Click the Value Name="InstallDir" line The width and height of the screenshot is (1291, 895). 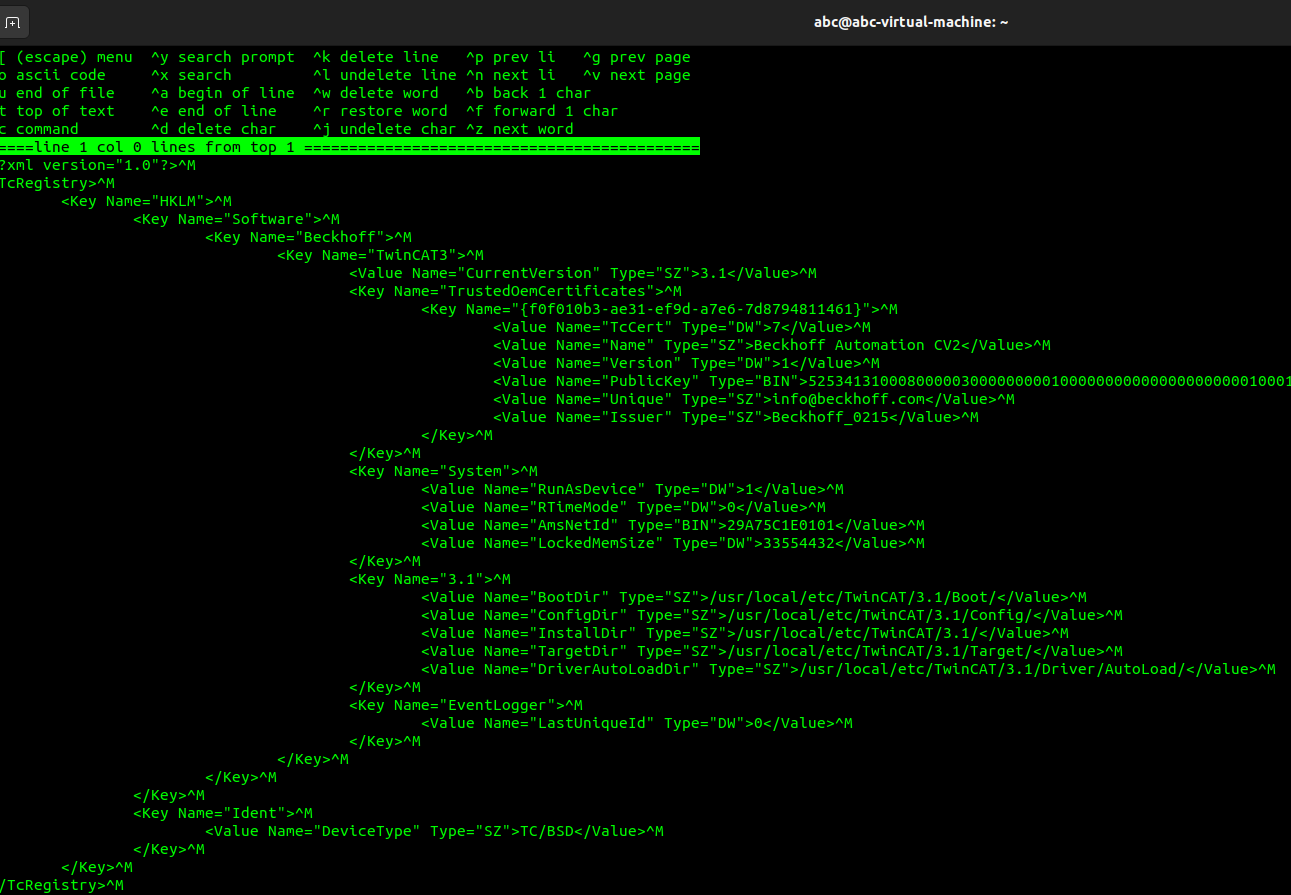click(x=745, y=633)
